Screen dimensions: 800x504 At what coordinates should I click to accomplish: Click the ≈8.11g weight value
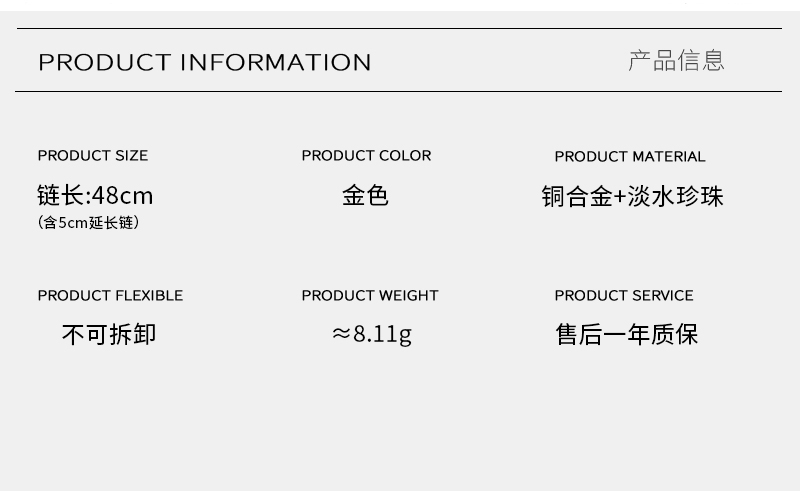[372, 335]
